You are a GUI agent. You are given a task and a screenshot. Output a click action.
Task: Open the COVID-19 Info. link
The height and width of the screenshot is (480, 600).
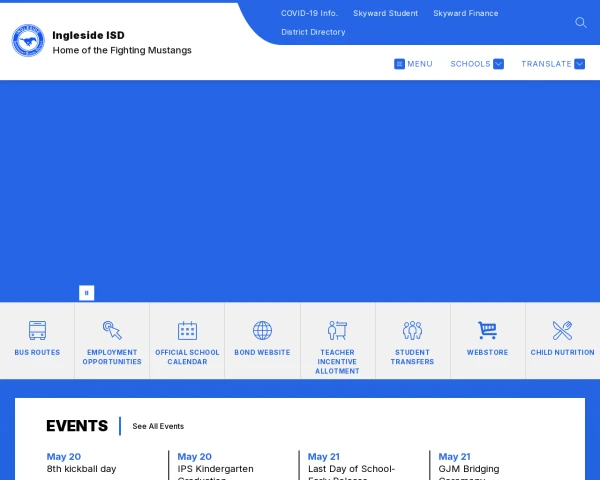point(310,13)
